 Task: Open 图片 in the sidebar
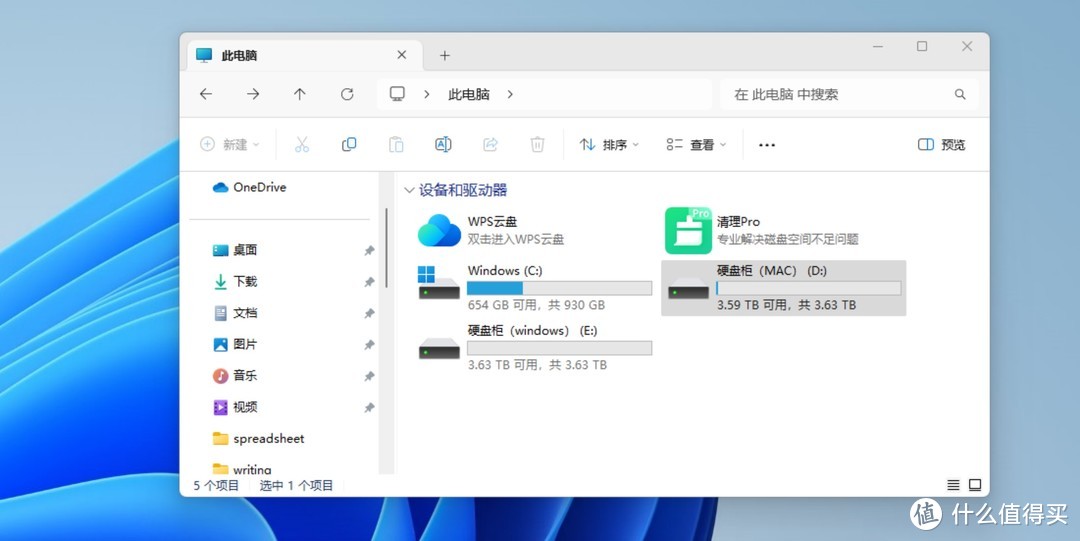(235, 344)
